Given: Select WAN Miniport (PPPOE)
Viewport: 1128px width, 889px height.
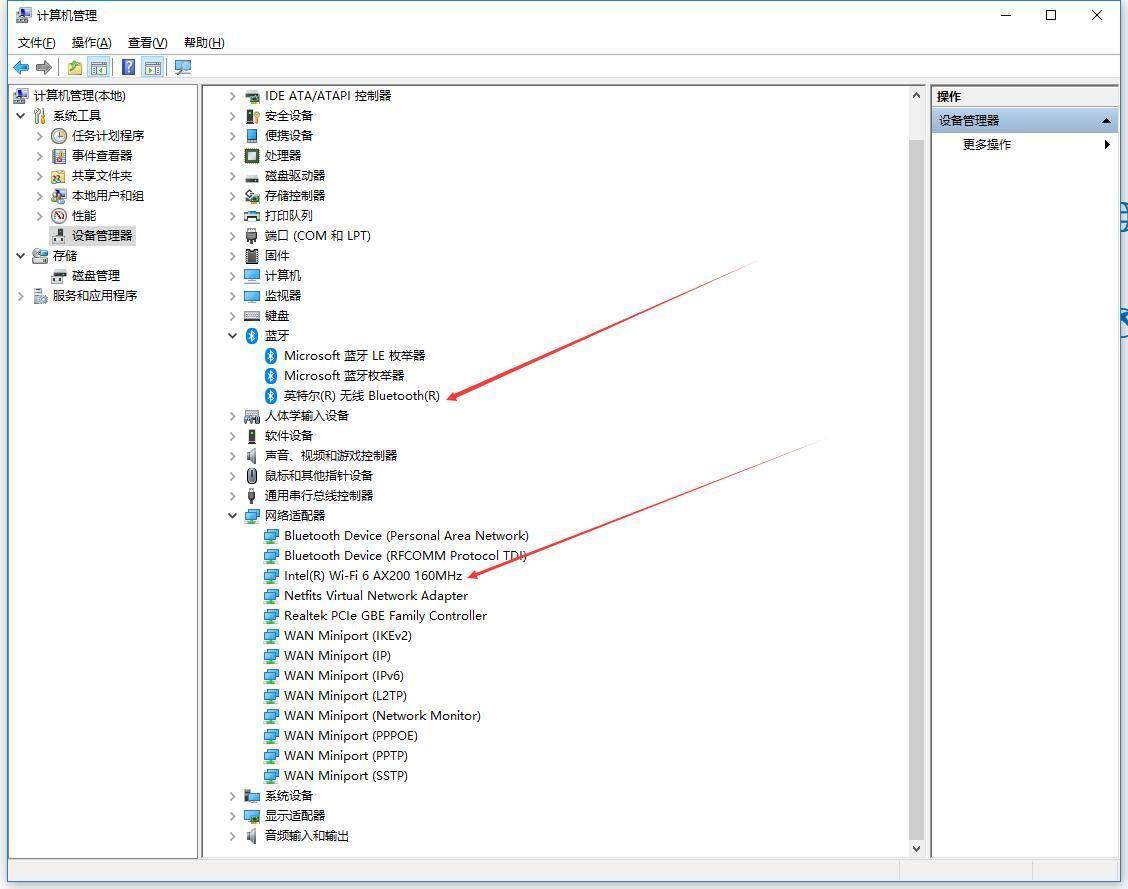Looking at the screenshot, I should 350,736.
